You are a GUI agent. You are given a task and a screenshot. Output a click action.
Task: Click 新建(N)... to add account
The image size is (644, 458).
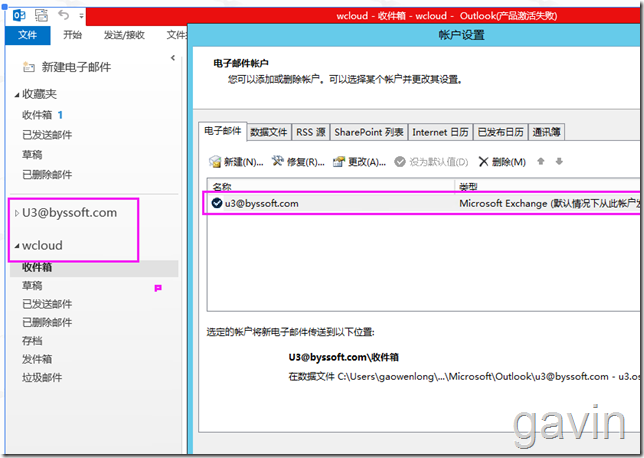click(x=236, y=162)
